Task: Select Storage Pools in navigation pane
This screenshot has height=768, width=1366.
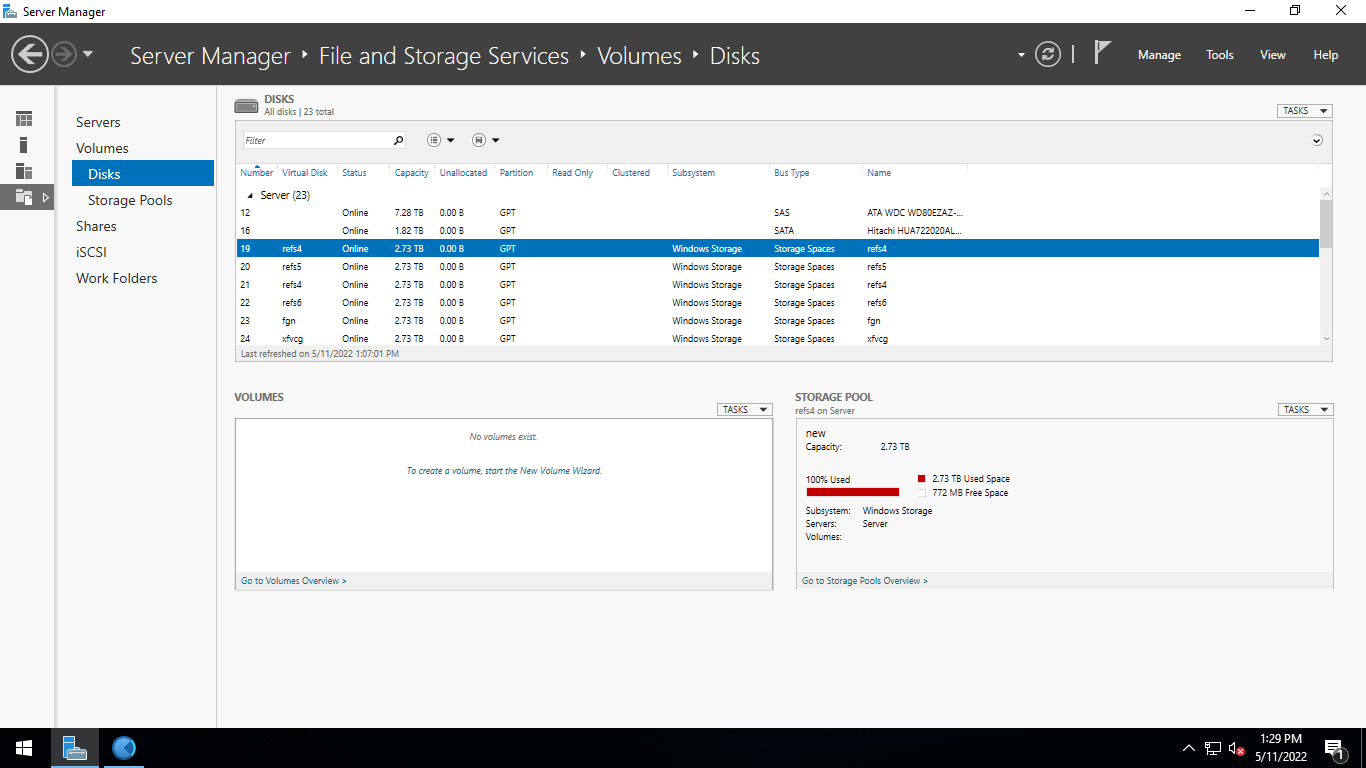Action: tap(130, 200)
